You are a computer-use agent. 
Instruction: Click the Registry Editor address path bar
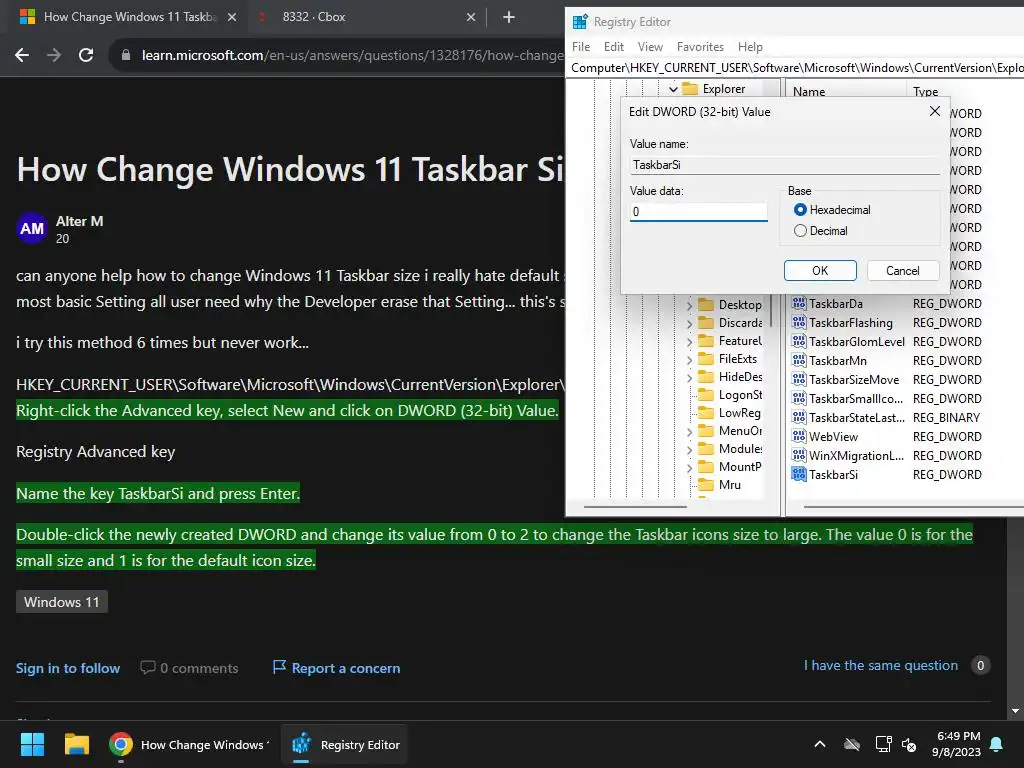click(795, 68)
